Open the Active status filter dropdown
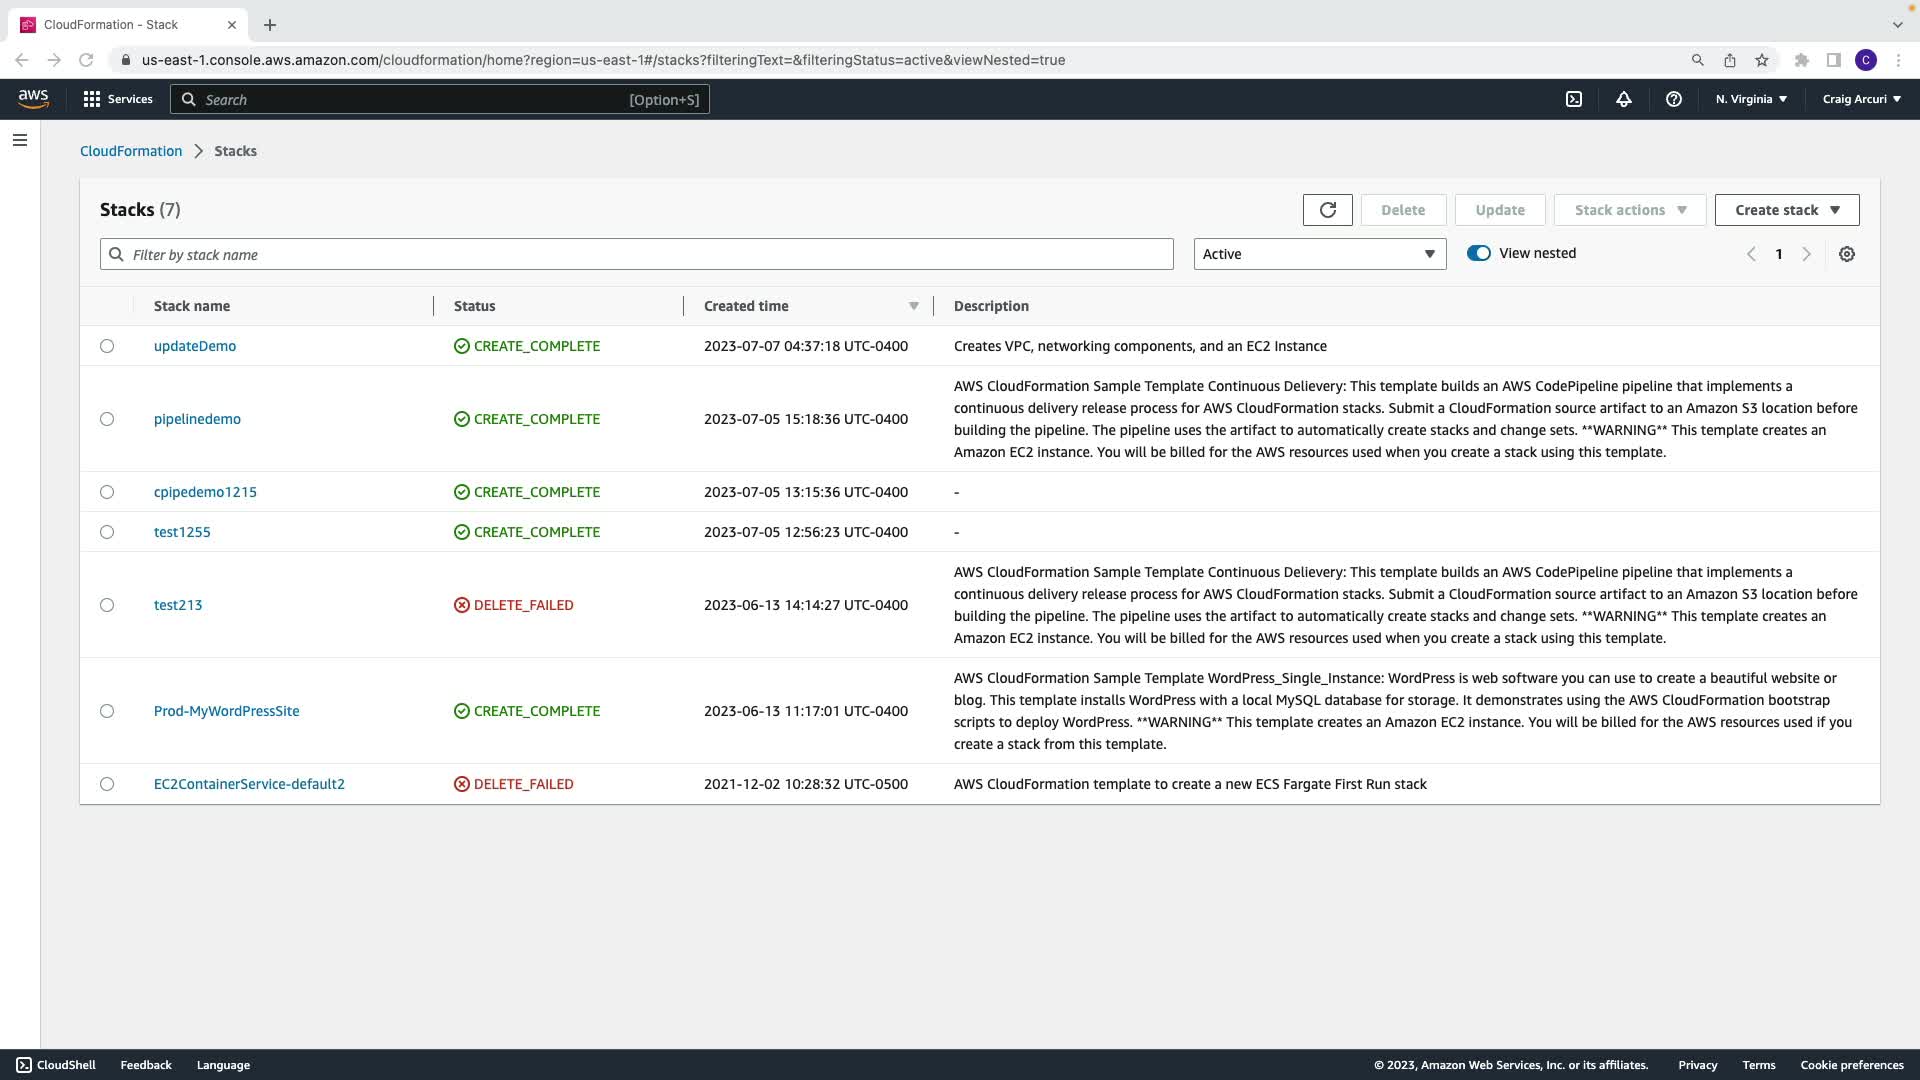Screen dimensions: 1920x1080 pyautogui.click(x=1319, y=254)
